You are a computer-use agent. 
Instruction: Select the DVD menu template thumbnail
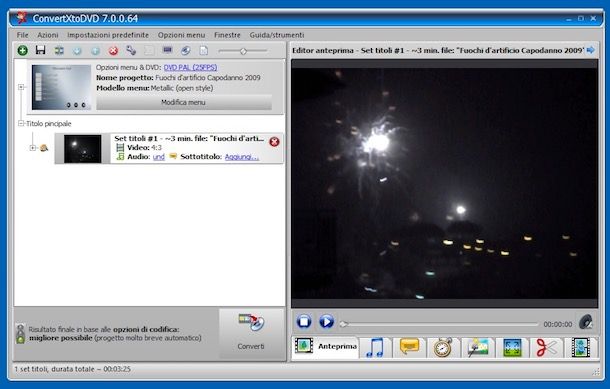61,87
